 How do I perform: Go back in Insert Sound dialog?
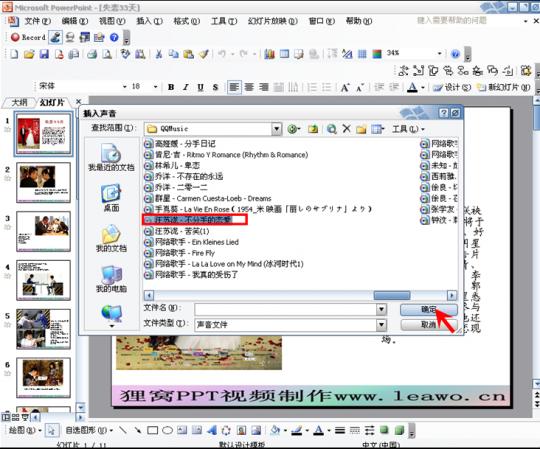[292, 129]
